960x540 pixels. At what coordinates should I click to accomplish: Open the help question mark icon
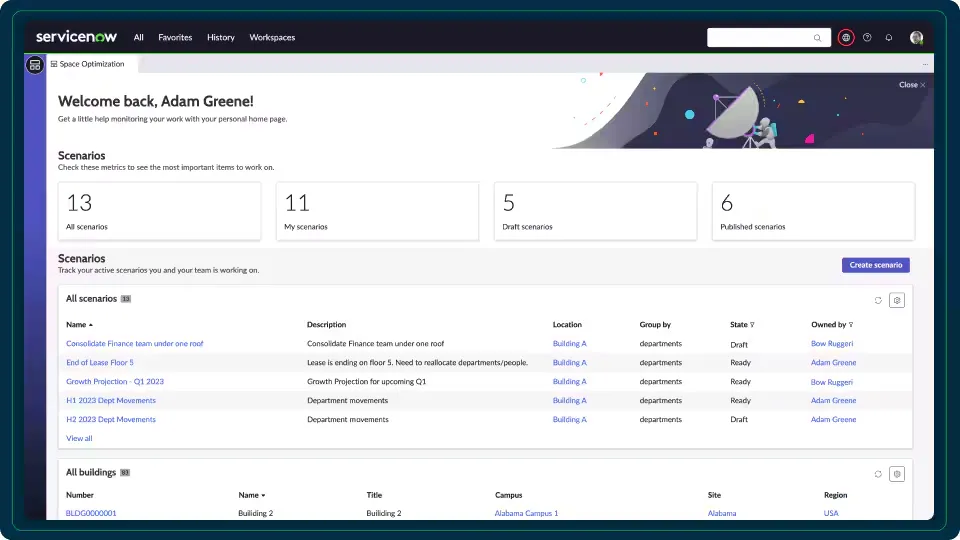click(867, 38)
